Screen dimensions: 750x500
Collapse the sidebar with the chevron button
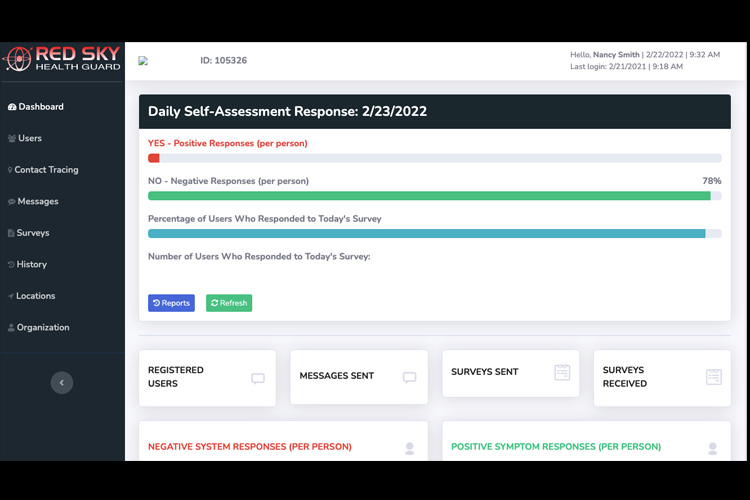[62, 382]
